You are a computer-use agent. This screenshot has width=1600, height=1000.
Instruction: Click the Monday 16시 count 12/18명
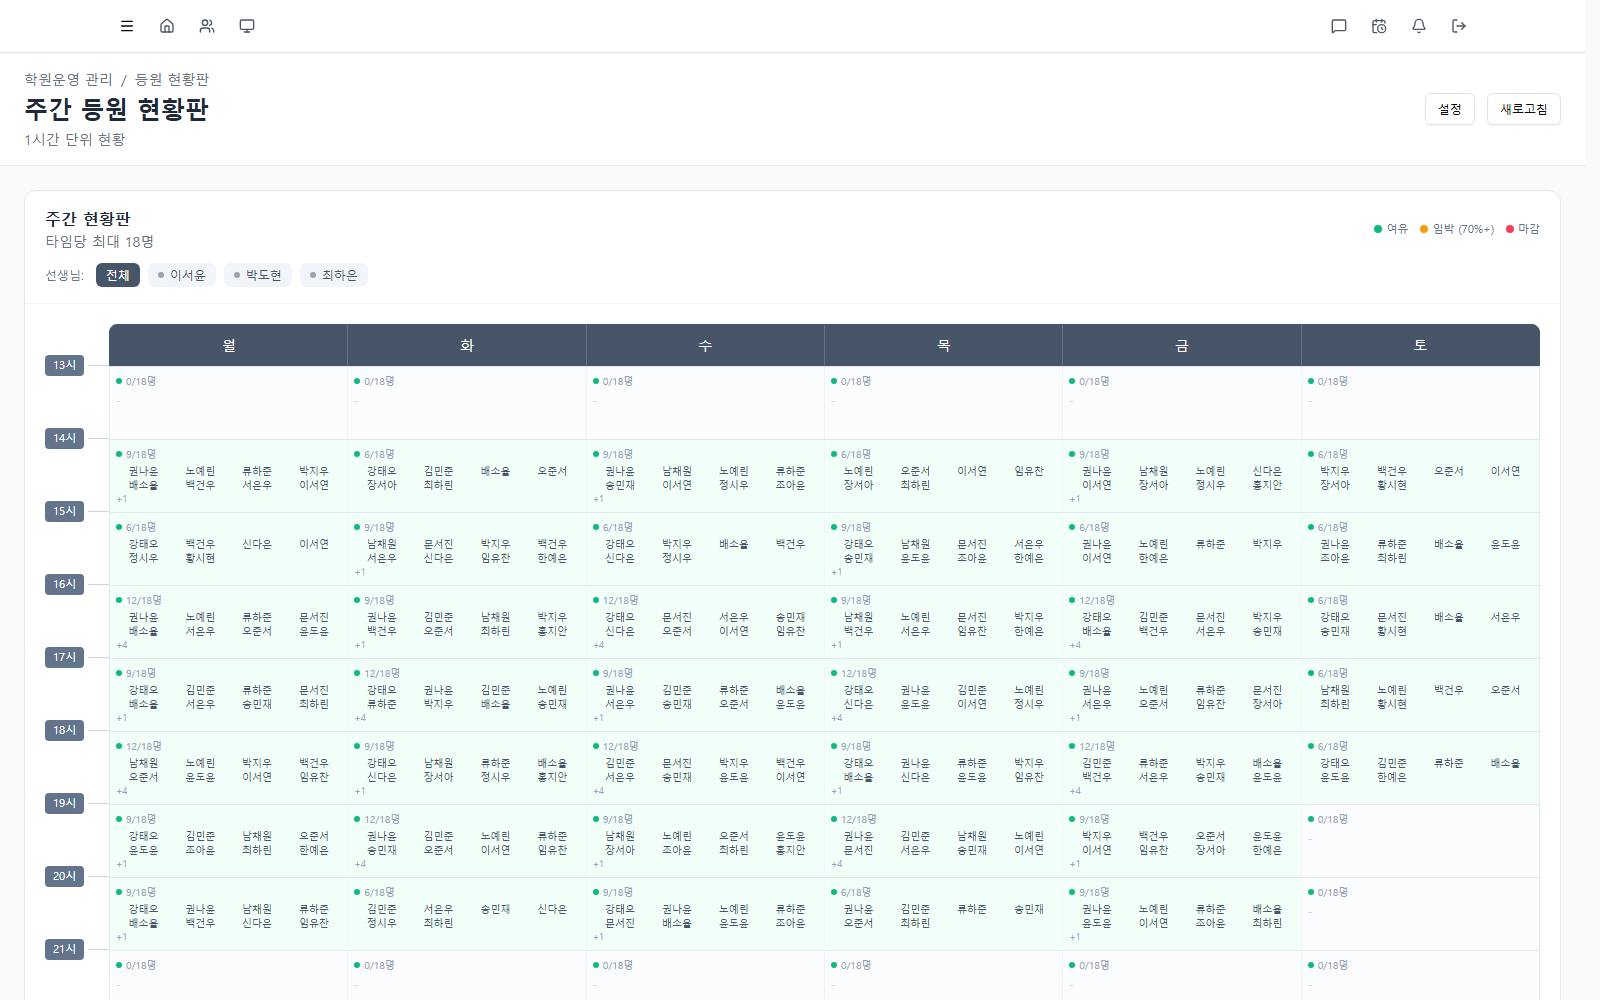pos(144,600)
